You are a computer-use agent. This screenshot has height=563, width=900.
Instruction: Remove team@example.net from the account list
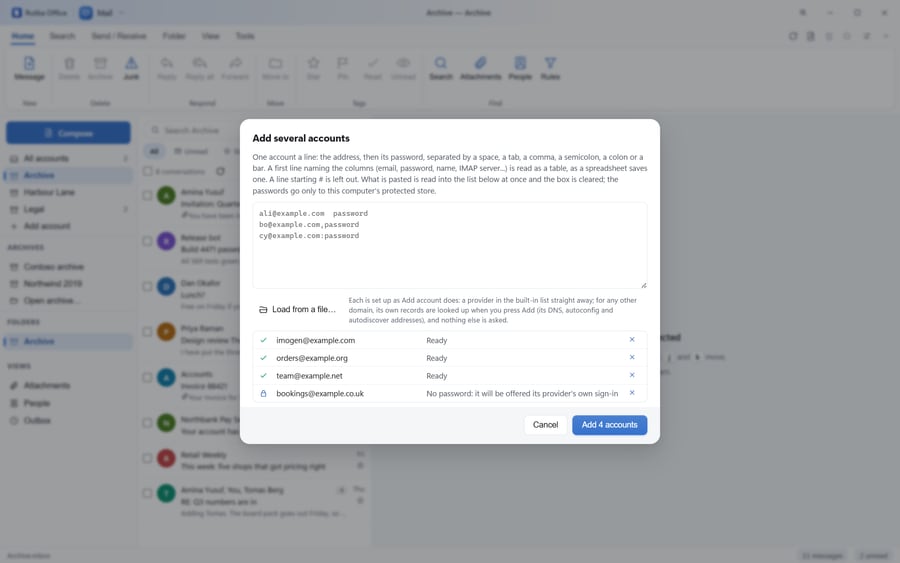click(632, 375)
